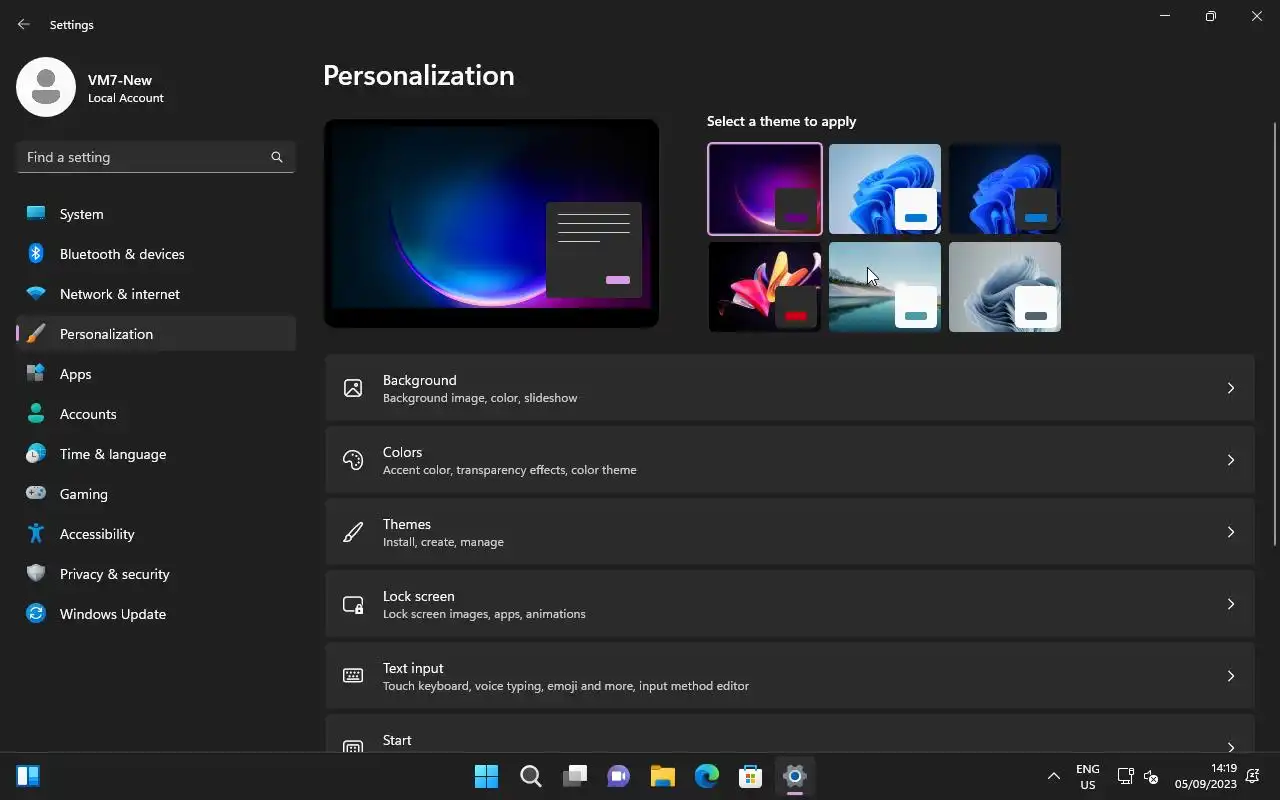The width and height of the screenshot is (1280, 800).
Task: Open Touch keyboard, voice typing settings
Action: tap(790, 676)
